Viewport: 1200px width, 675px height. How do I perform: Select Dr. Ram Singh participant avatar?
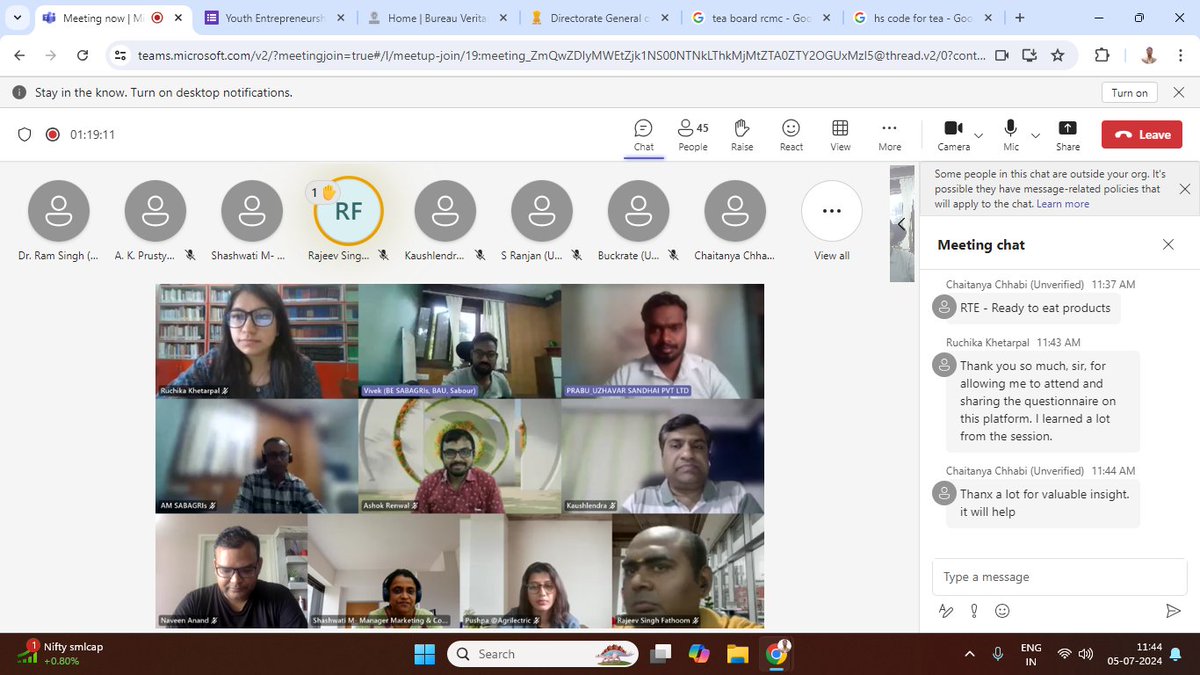point(59,211)
